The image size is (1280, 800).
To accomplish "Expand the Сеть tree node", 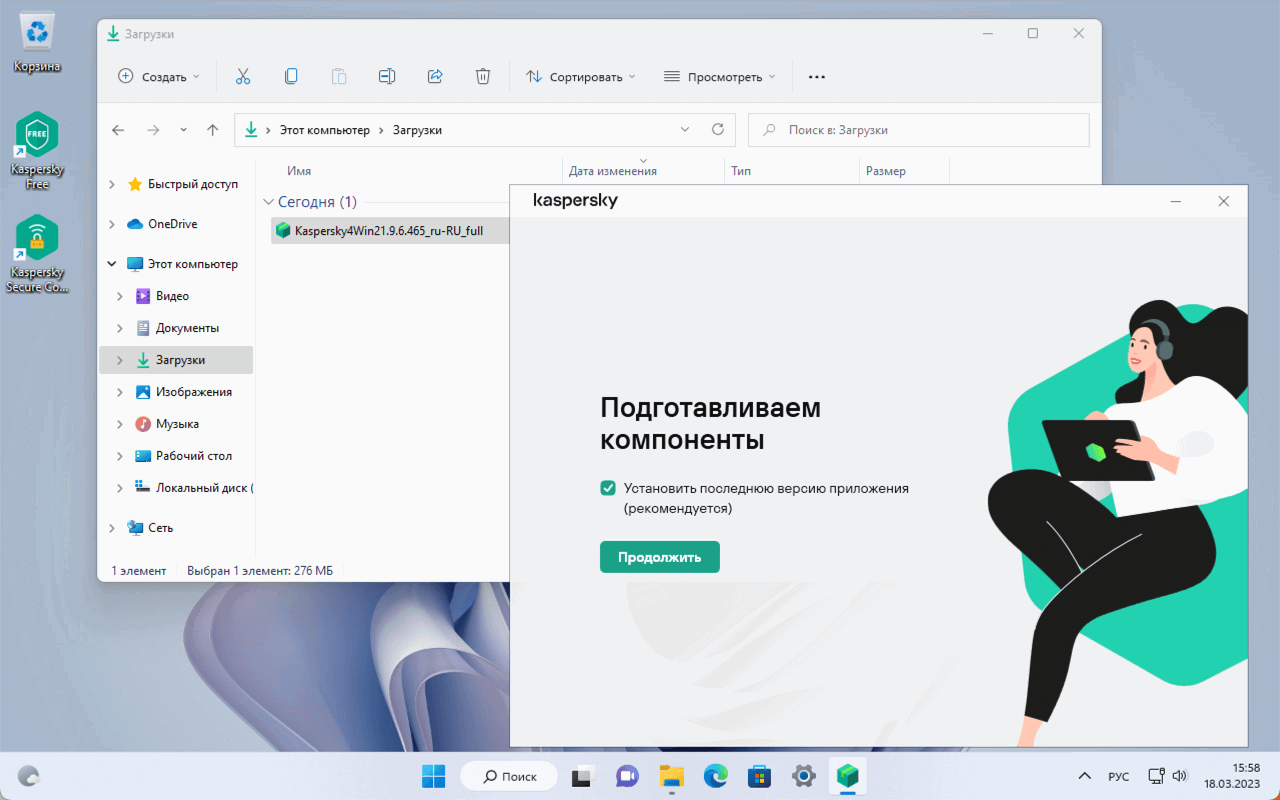I will [112, 528].
